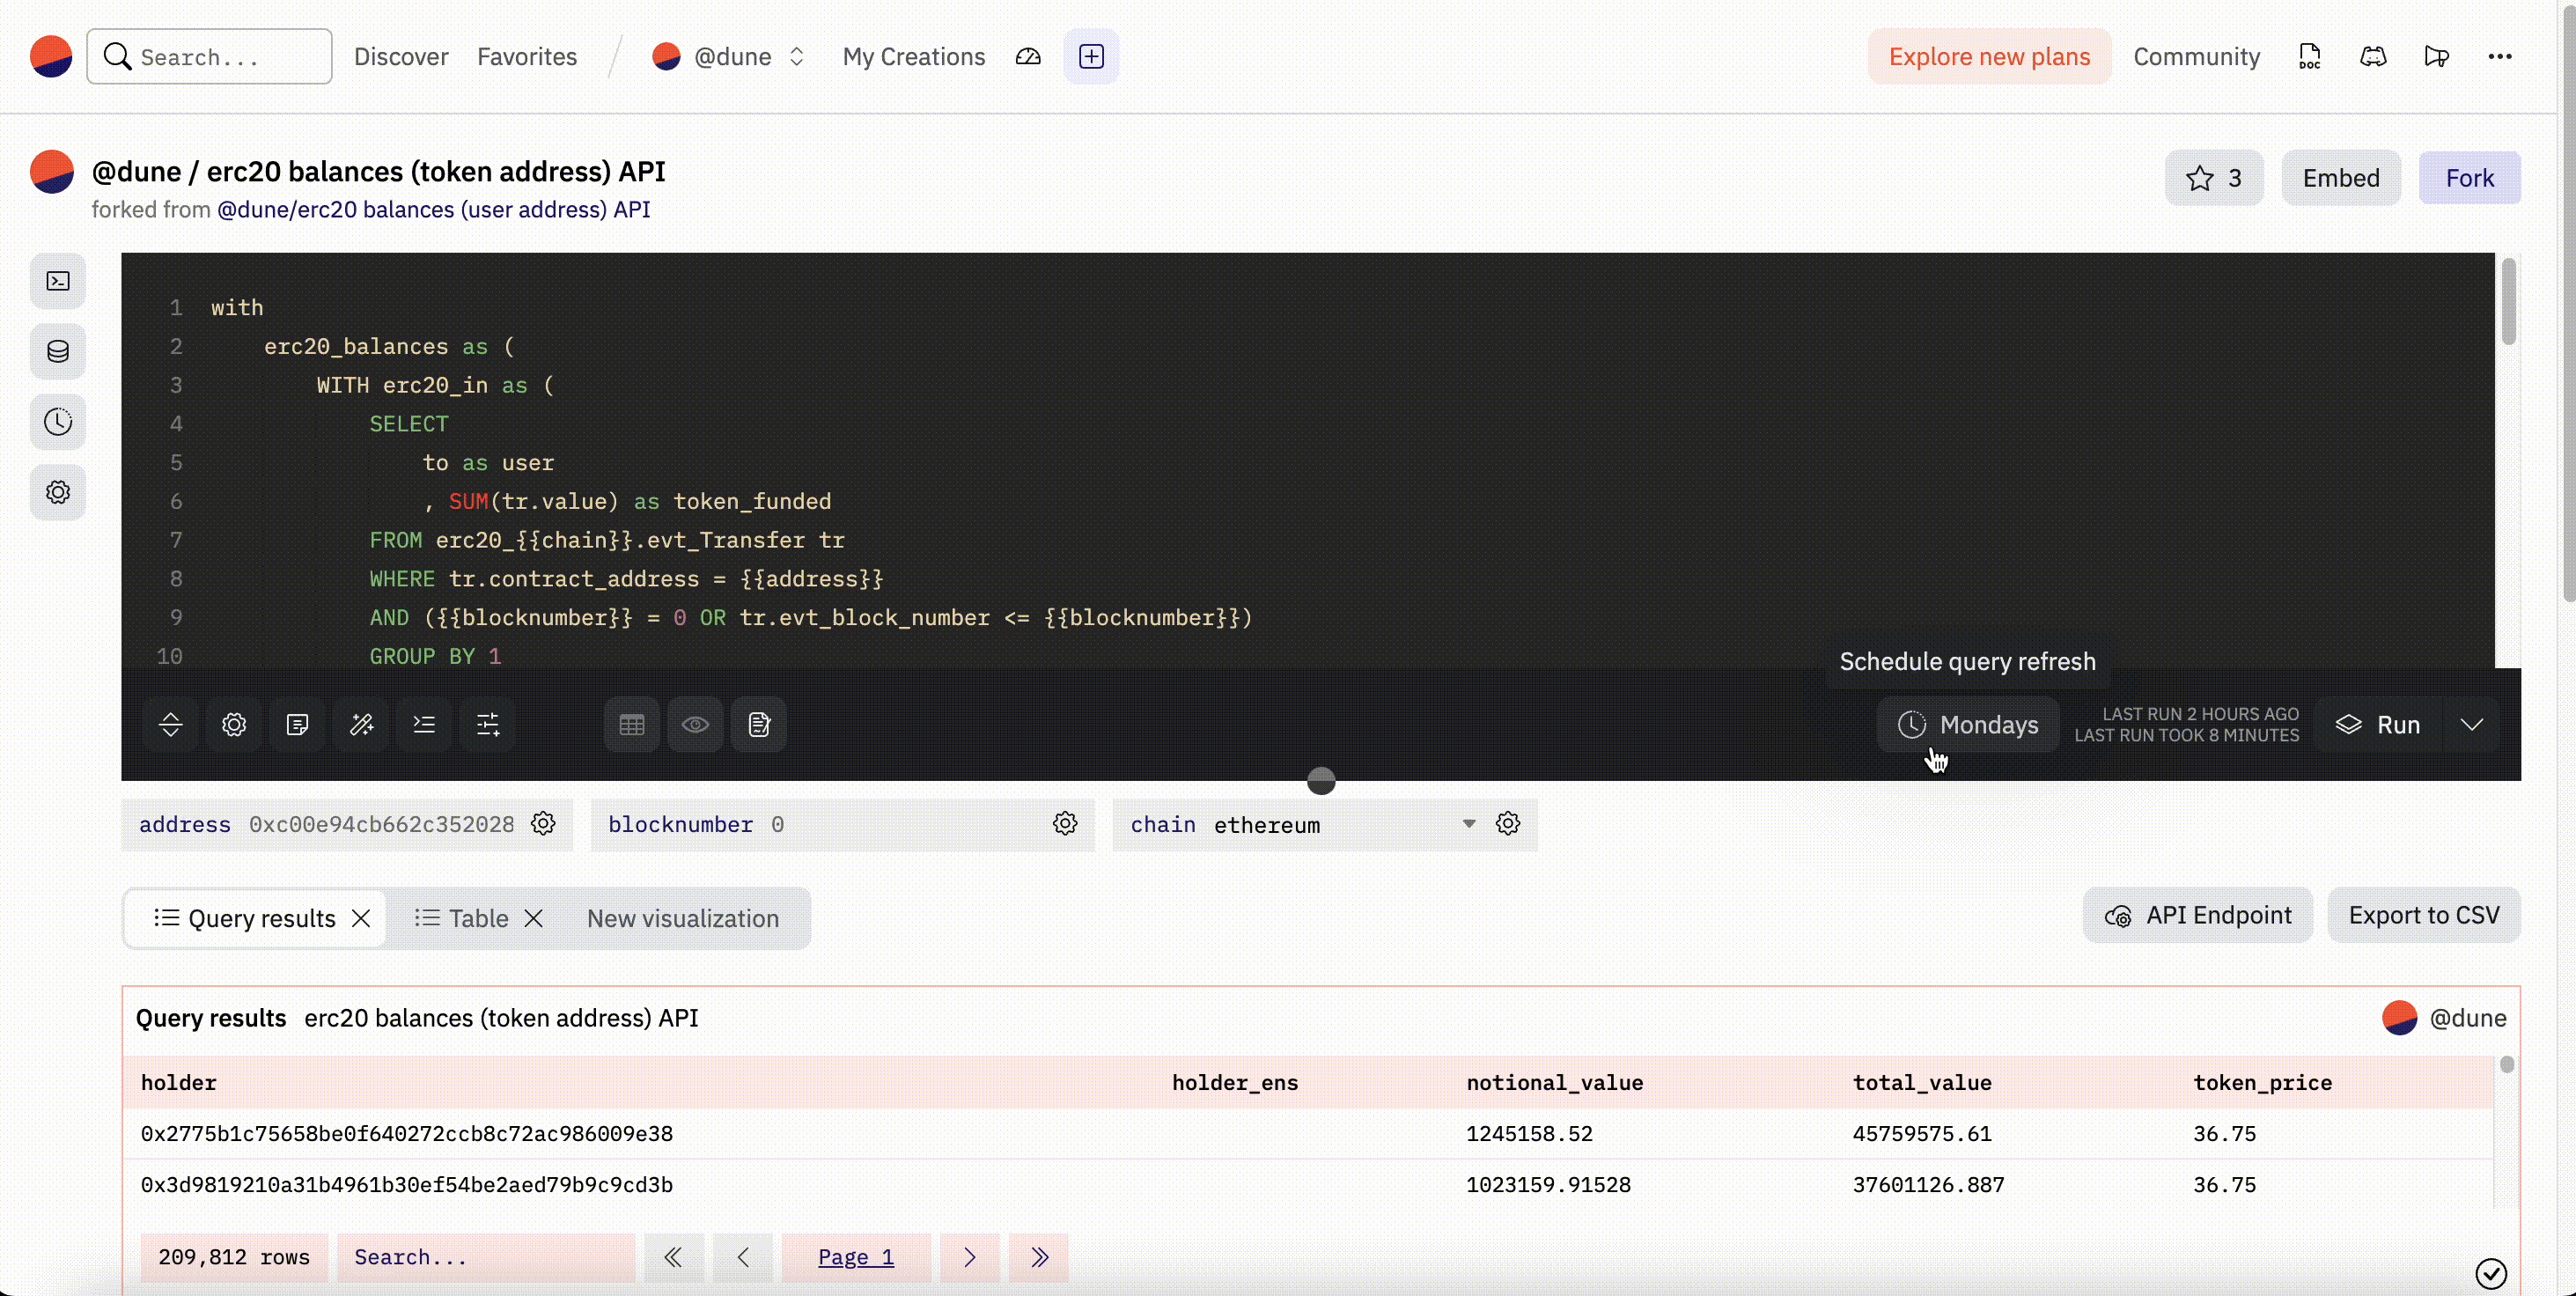
Task: Click the editor resize drag handle
Action: (x=1321, y=781)
